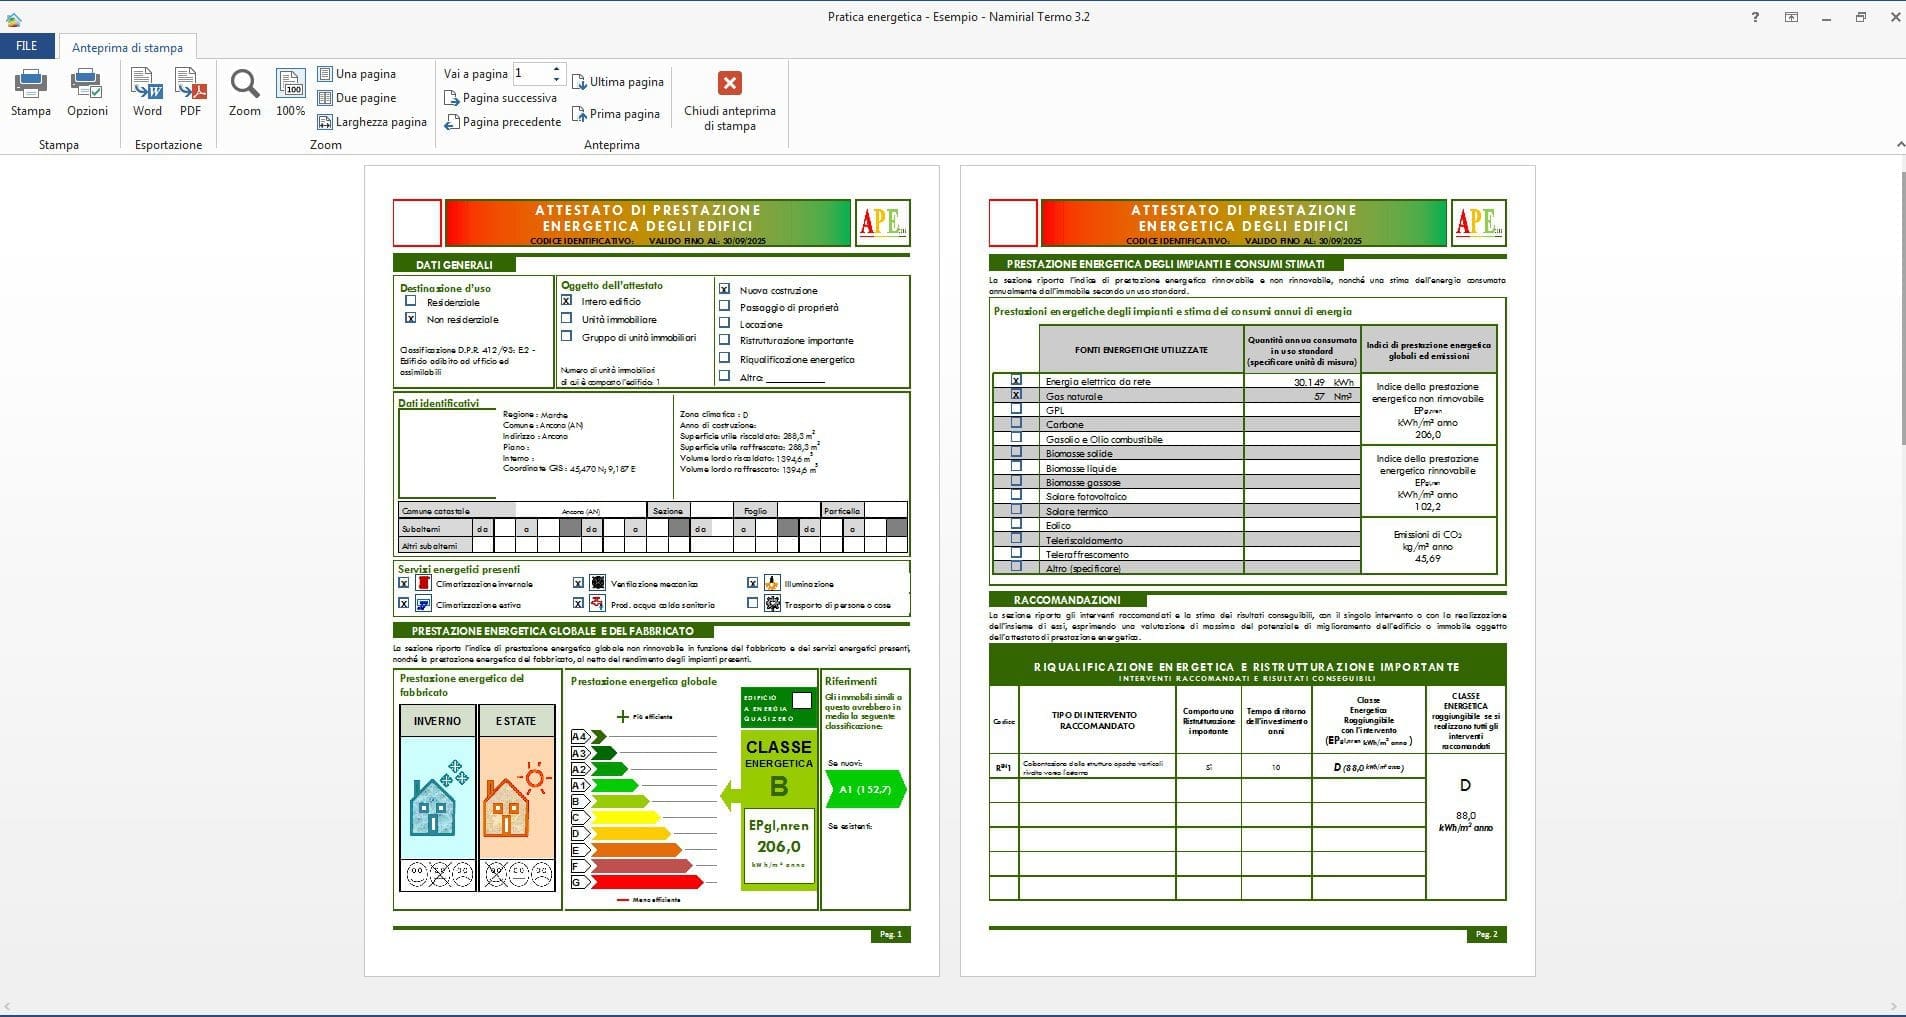This screenshot has height=1017, width=1906.
Task: Fit preview to Larghezza pagina
Action: coord(372,122)
